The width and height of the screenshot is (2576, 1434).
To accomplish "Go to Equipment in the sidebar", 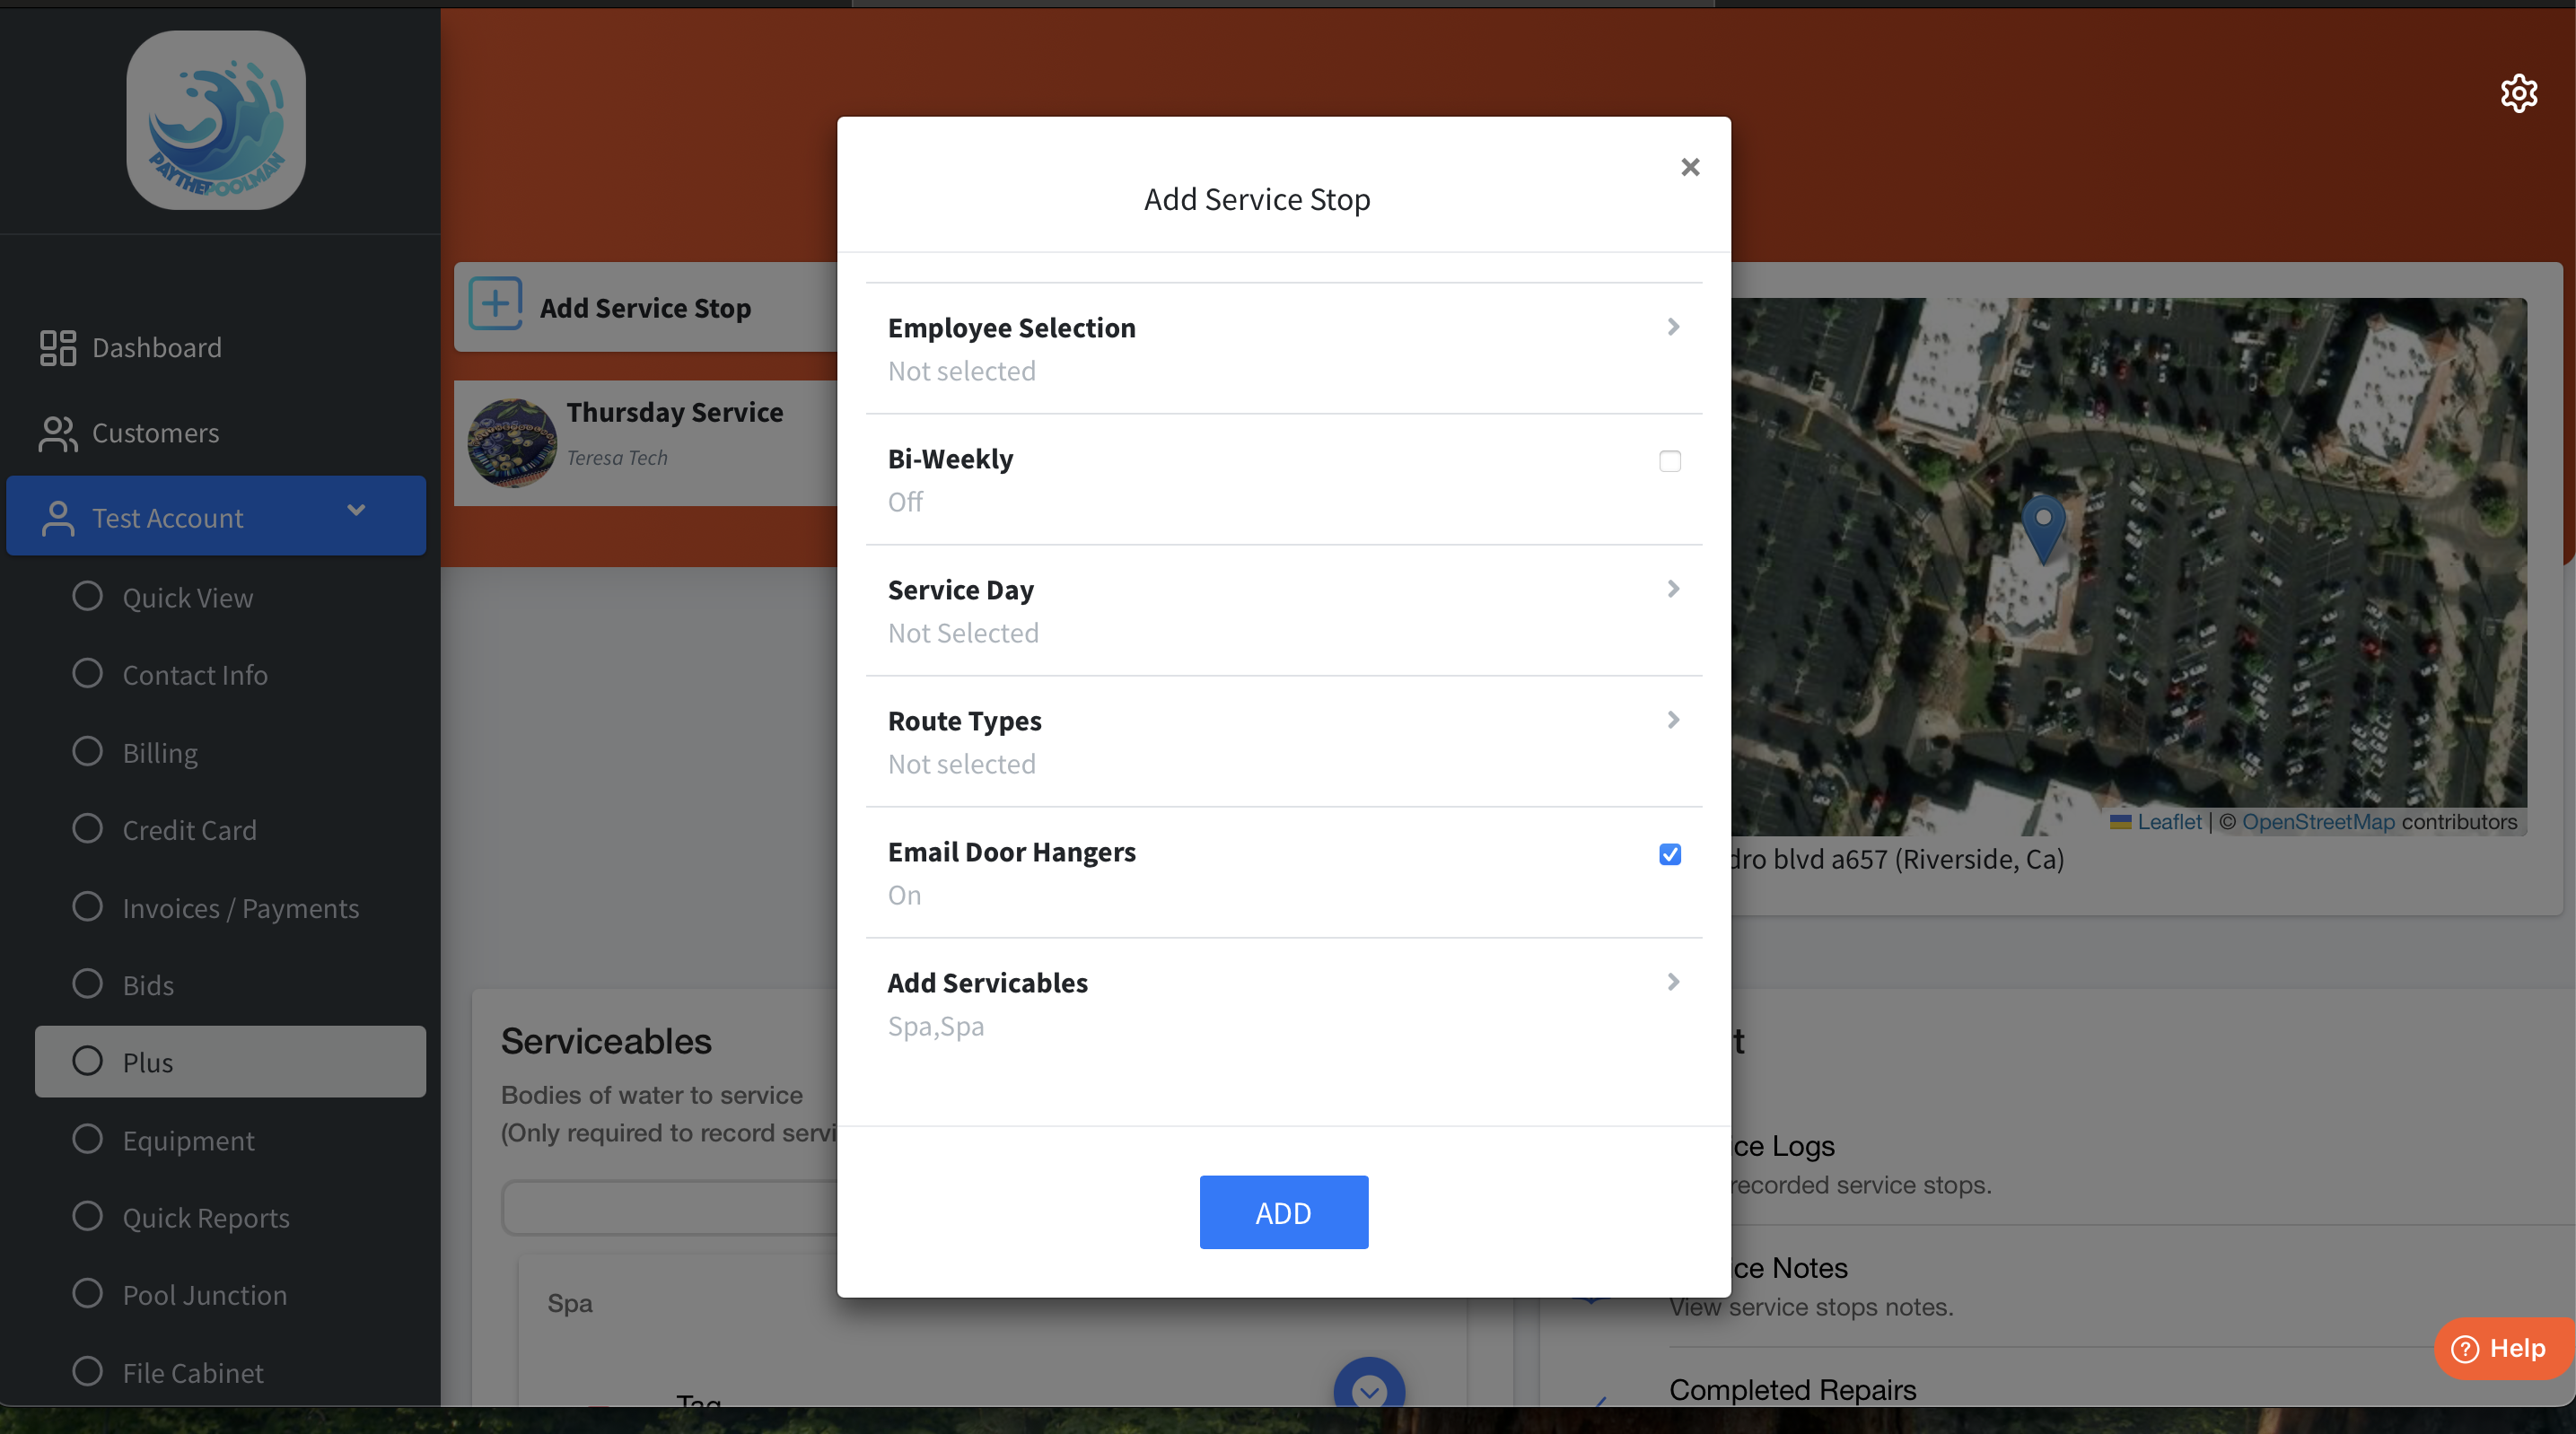I will 188,1140.
